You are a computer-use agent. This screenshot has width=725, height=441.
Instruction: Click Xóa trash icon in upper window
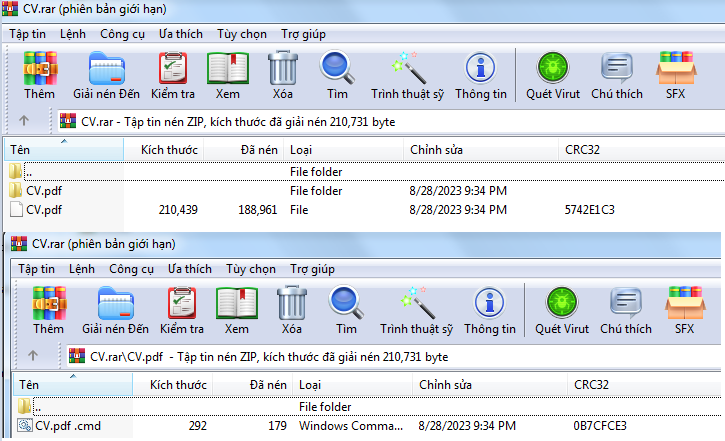283,68
